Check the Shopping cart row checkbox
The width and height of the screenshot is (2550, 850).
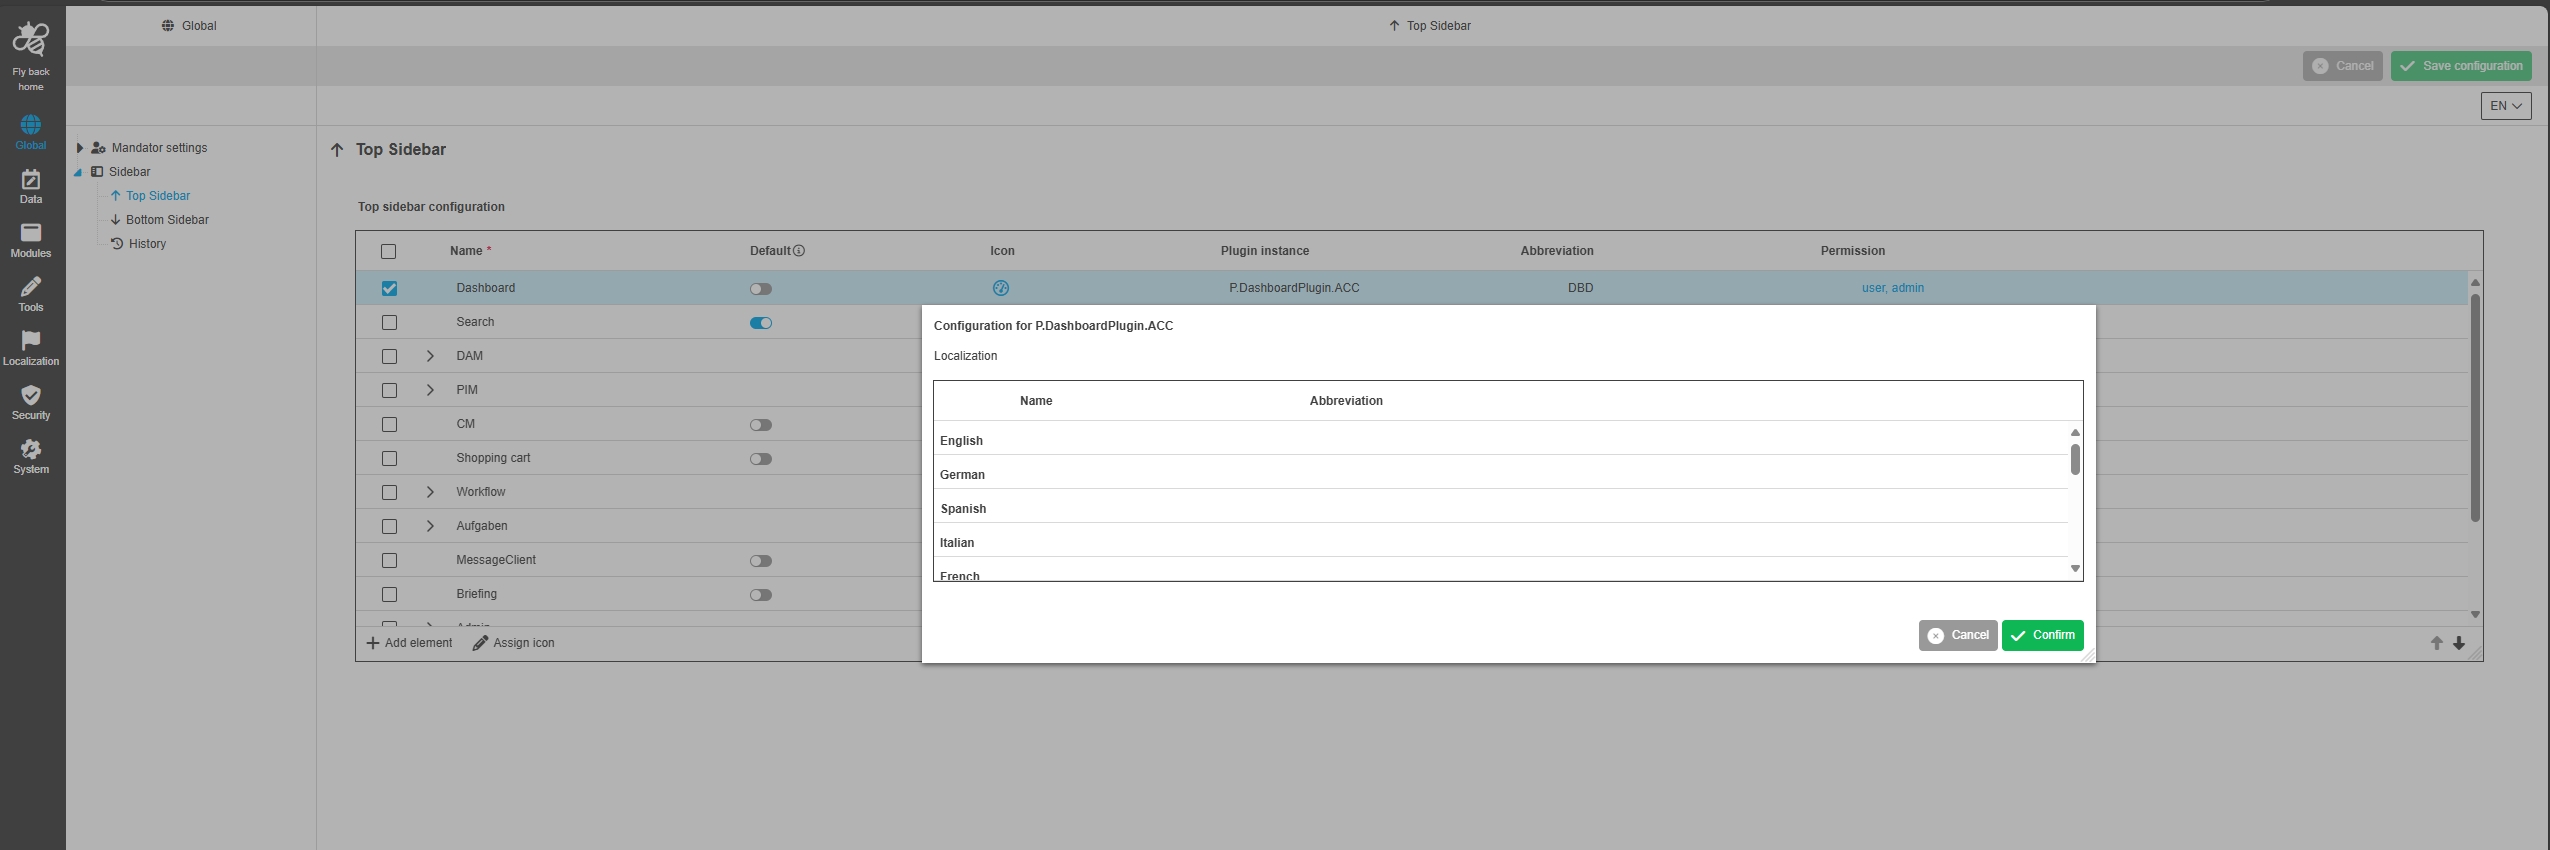pos(389,459)
